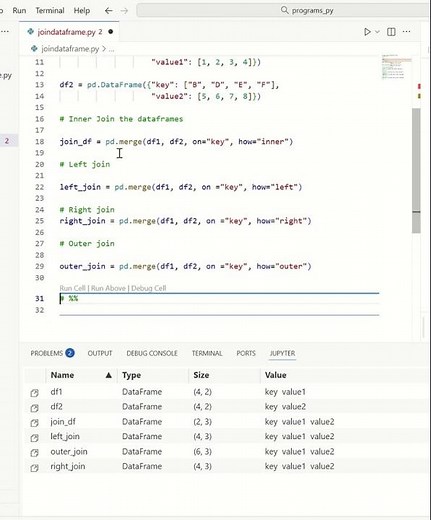Viewport: 431px width, 520px height.
Task: Click the Python file icon in breadcrumb
Action: [34, 49]
